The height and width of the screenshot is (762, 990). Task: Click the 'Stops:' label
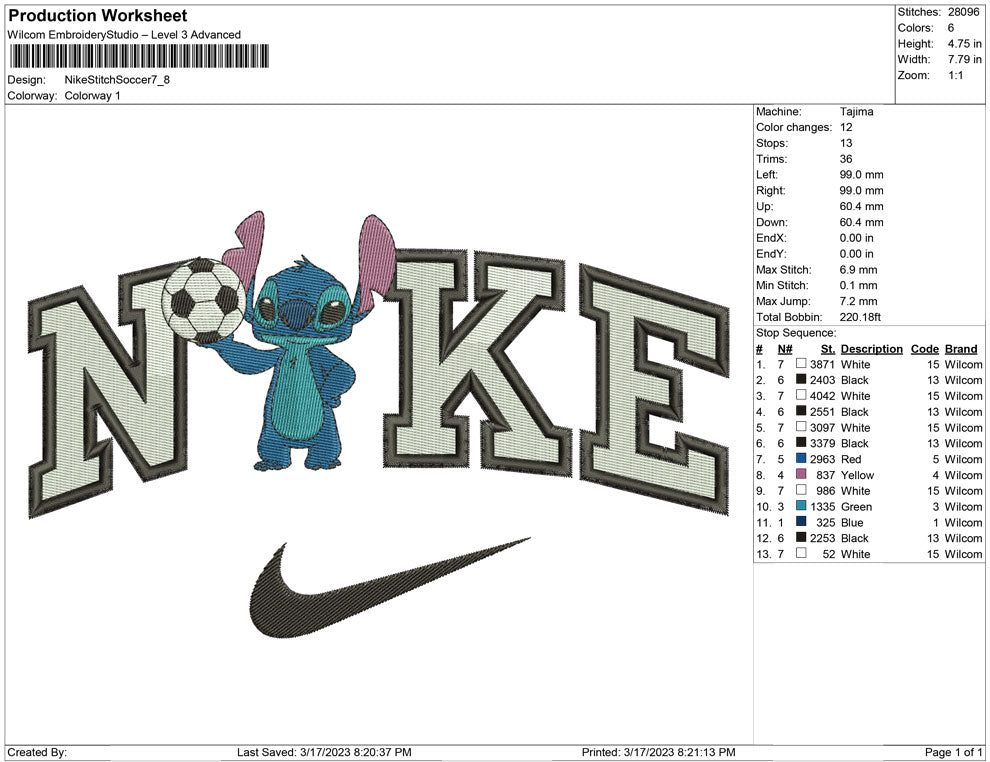pos(772,143)
